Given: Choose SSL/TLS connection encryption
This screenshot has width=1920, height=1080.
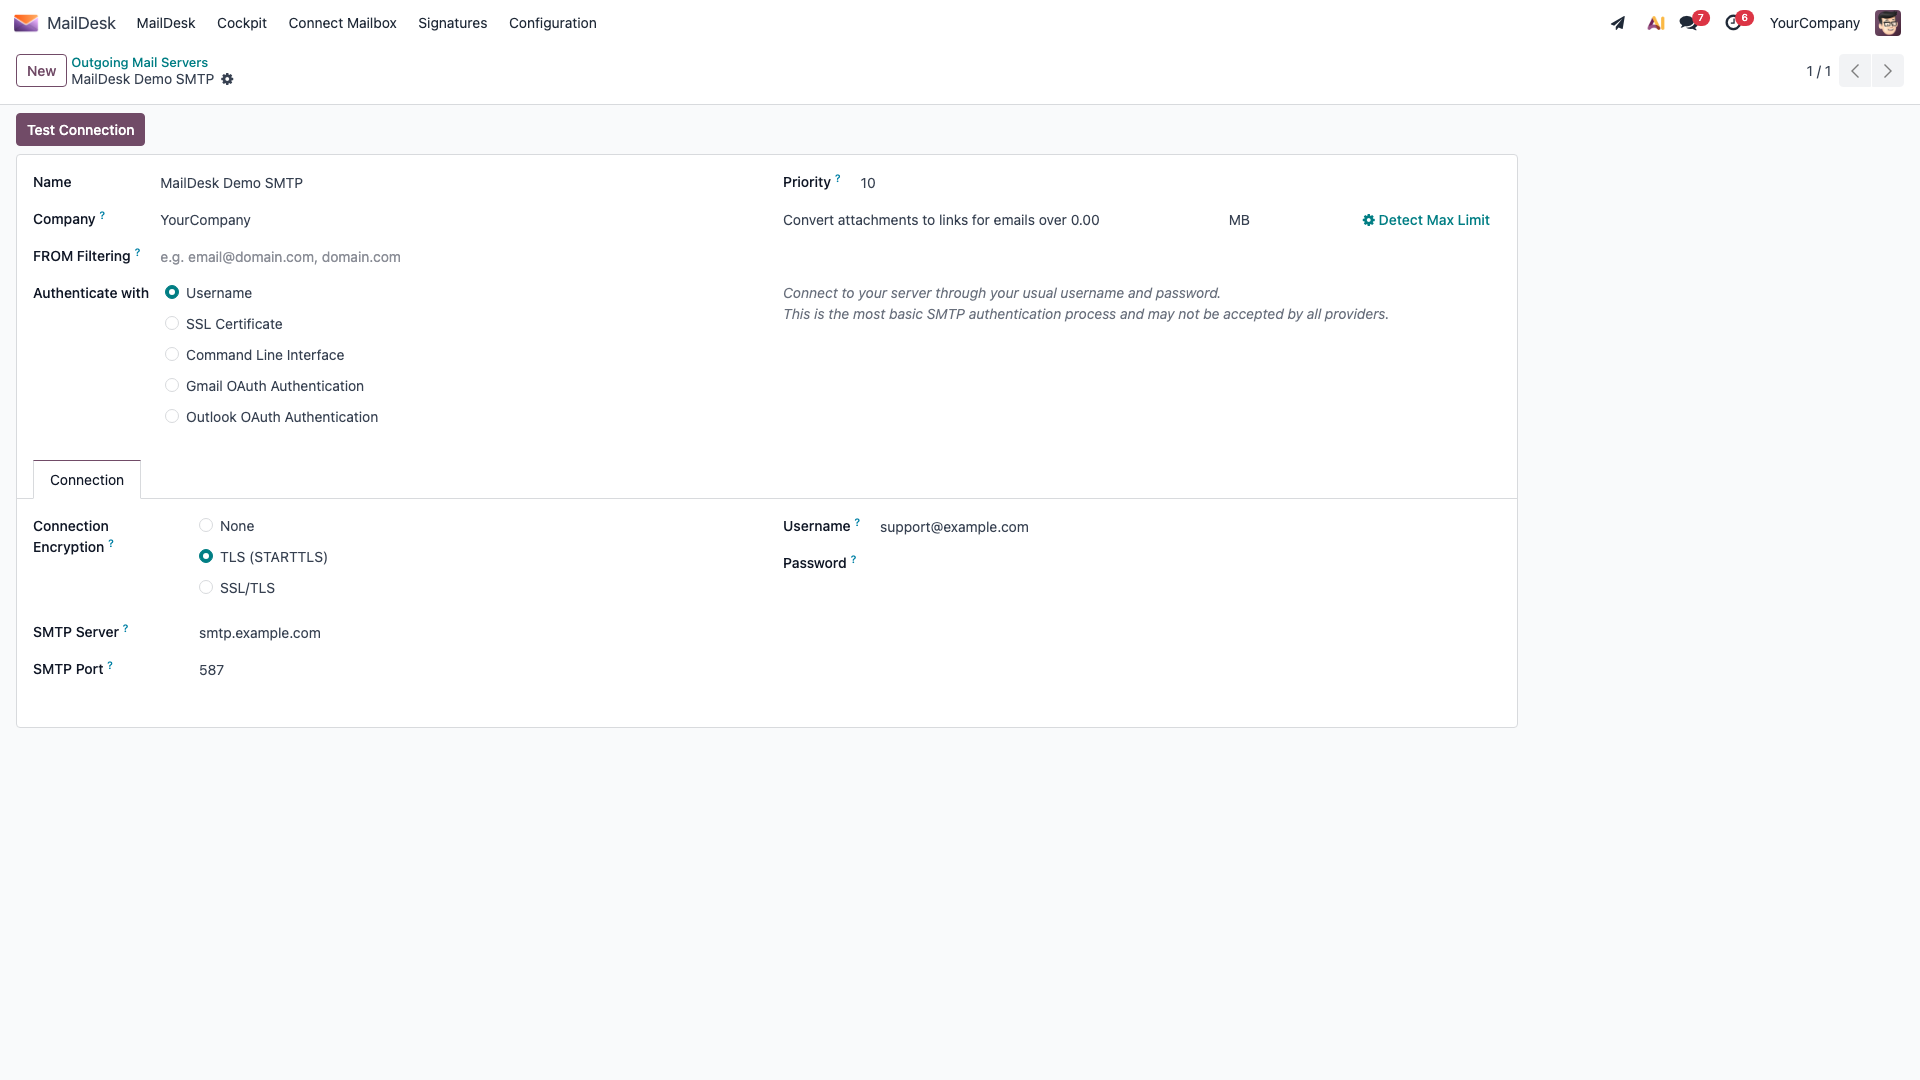Looking at the screenshot, I should pyautogui.click(x=206, y=588).
